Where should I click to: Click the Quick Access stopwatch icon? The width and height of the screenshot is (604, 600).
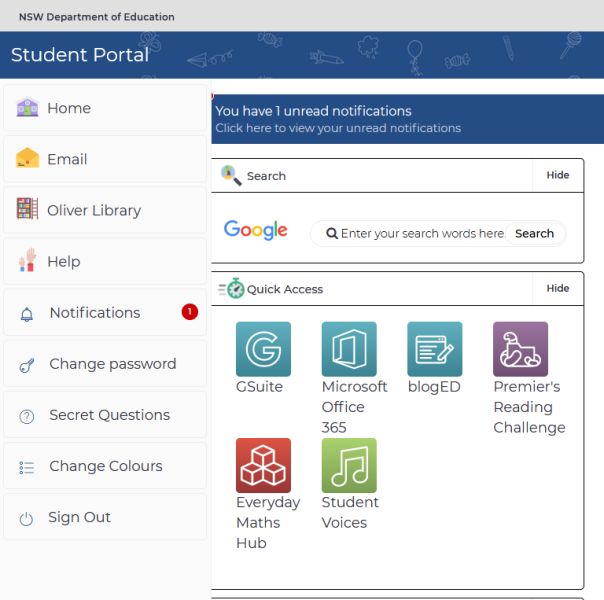point(232,288)
